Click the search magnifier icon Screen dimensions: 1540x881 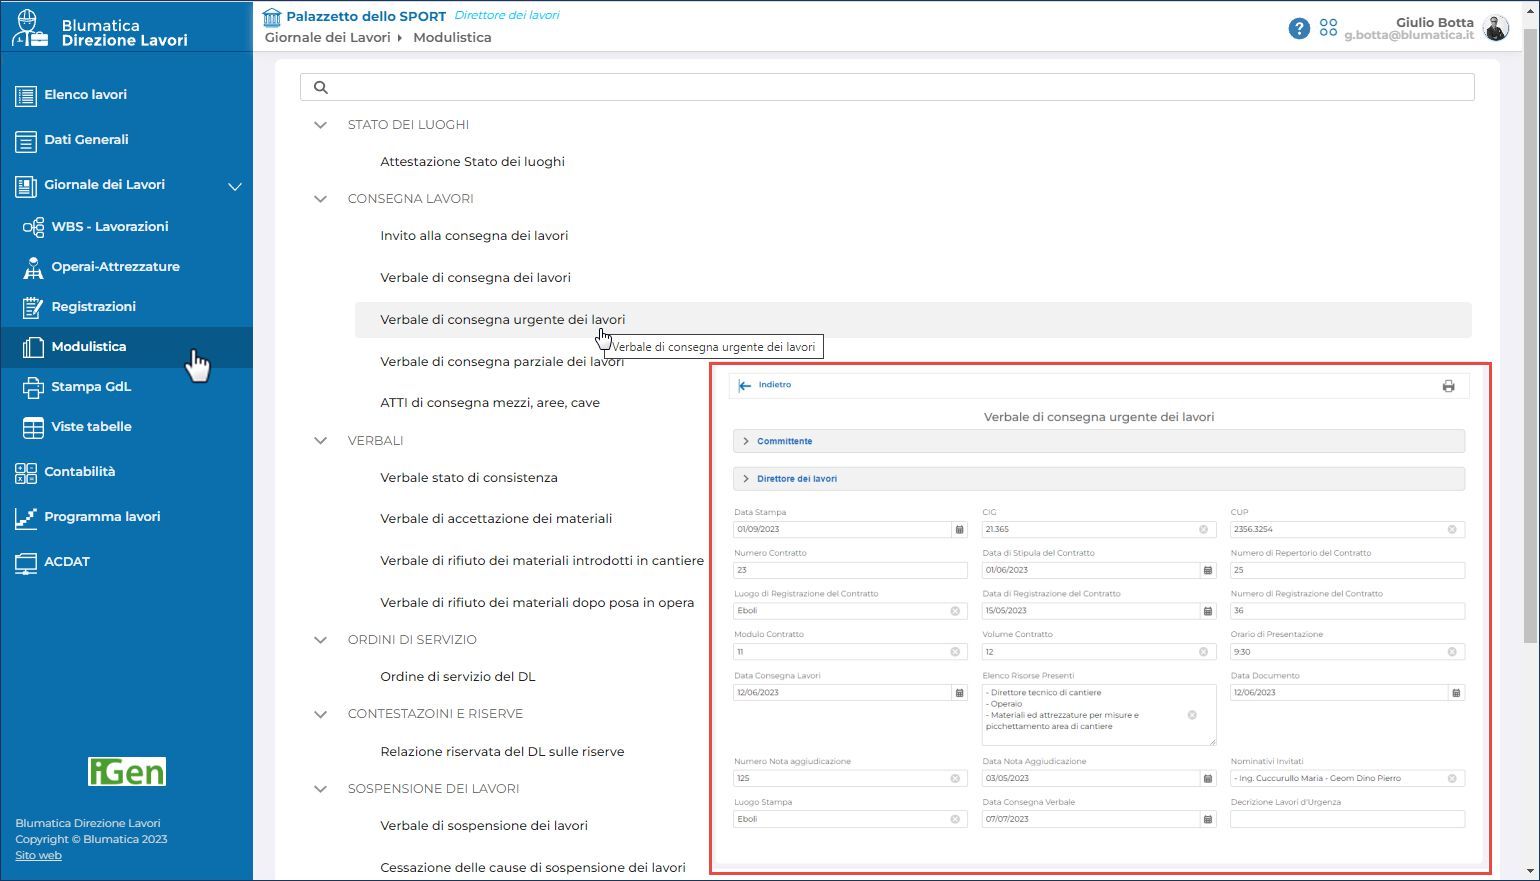click(x=321, y=87)
